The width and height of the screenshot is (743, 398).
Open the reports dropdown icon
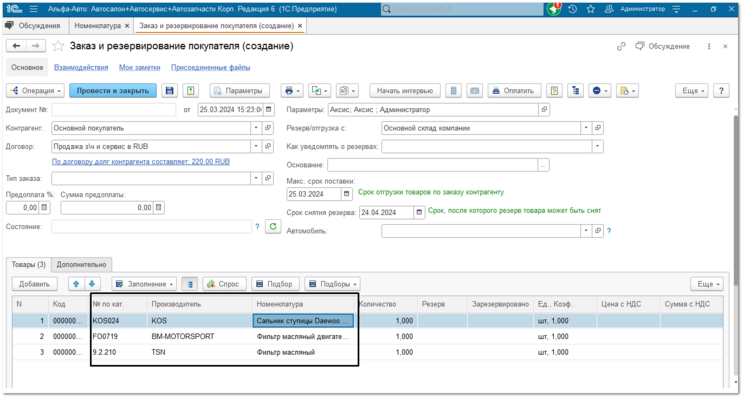tap(347, 90)
